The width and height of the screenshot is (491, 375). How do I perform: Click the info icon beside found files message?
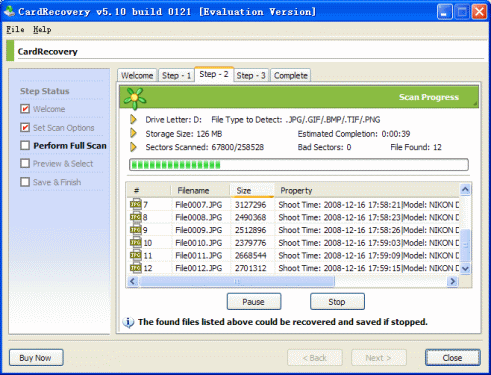coord(128,322)
